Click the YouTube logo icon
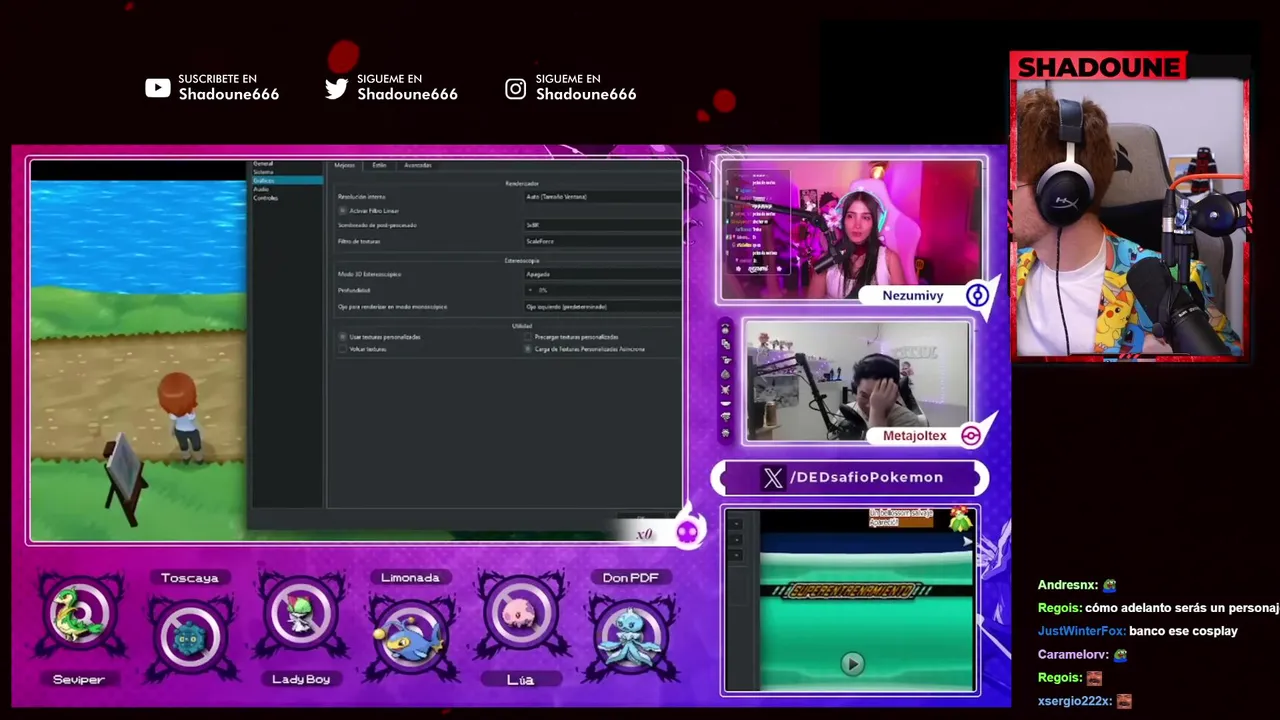The width and height of the screenshot is (1280, 720). (157, 88)
